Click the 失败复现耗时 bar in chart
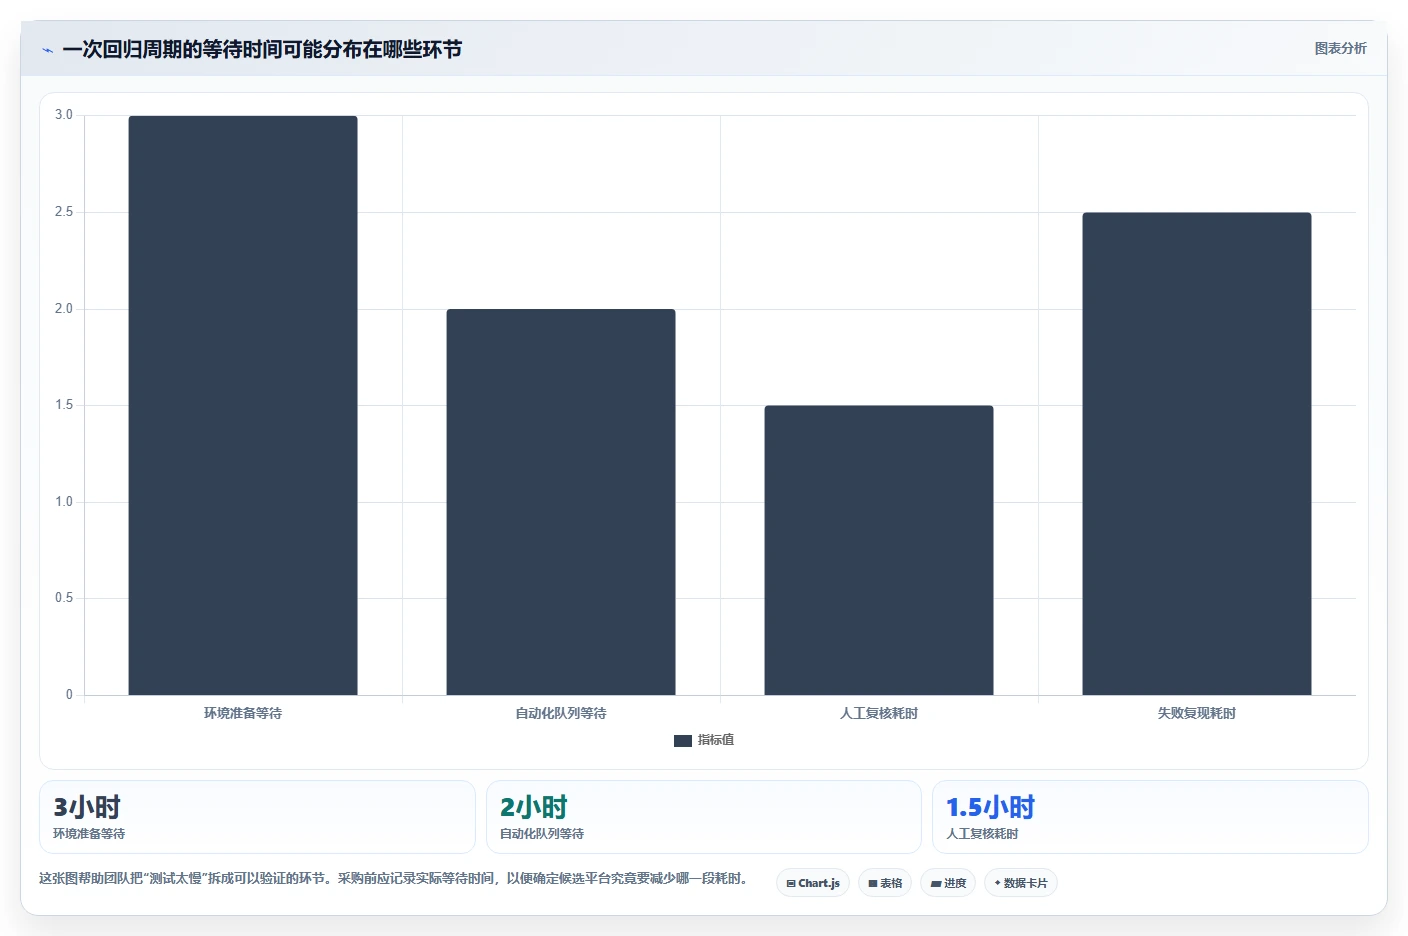1408x936 pixels. tap(1197, 453)
